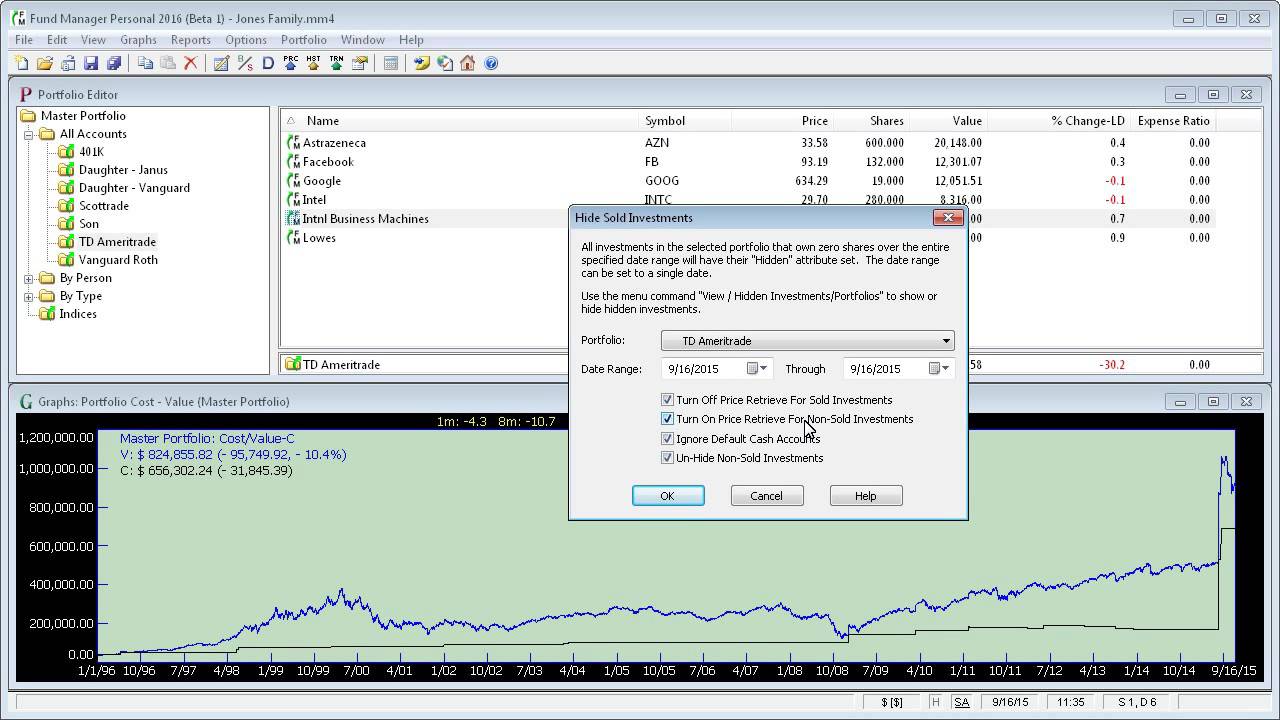Open the Portfolio dropdown showing TD Ameritrade
The width and height of the screenshot is (1280, 720).
808,341
